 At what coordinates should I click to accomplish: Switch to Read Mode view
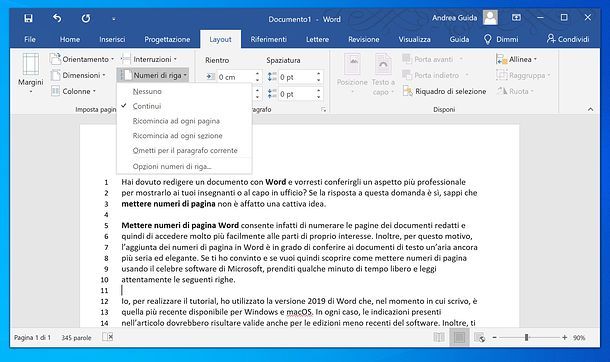coord(439,337)
